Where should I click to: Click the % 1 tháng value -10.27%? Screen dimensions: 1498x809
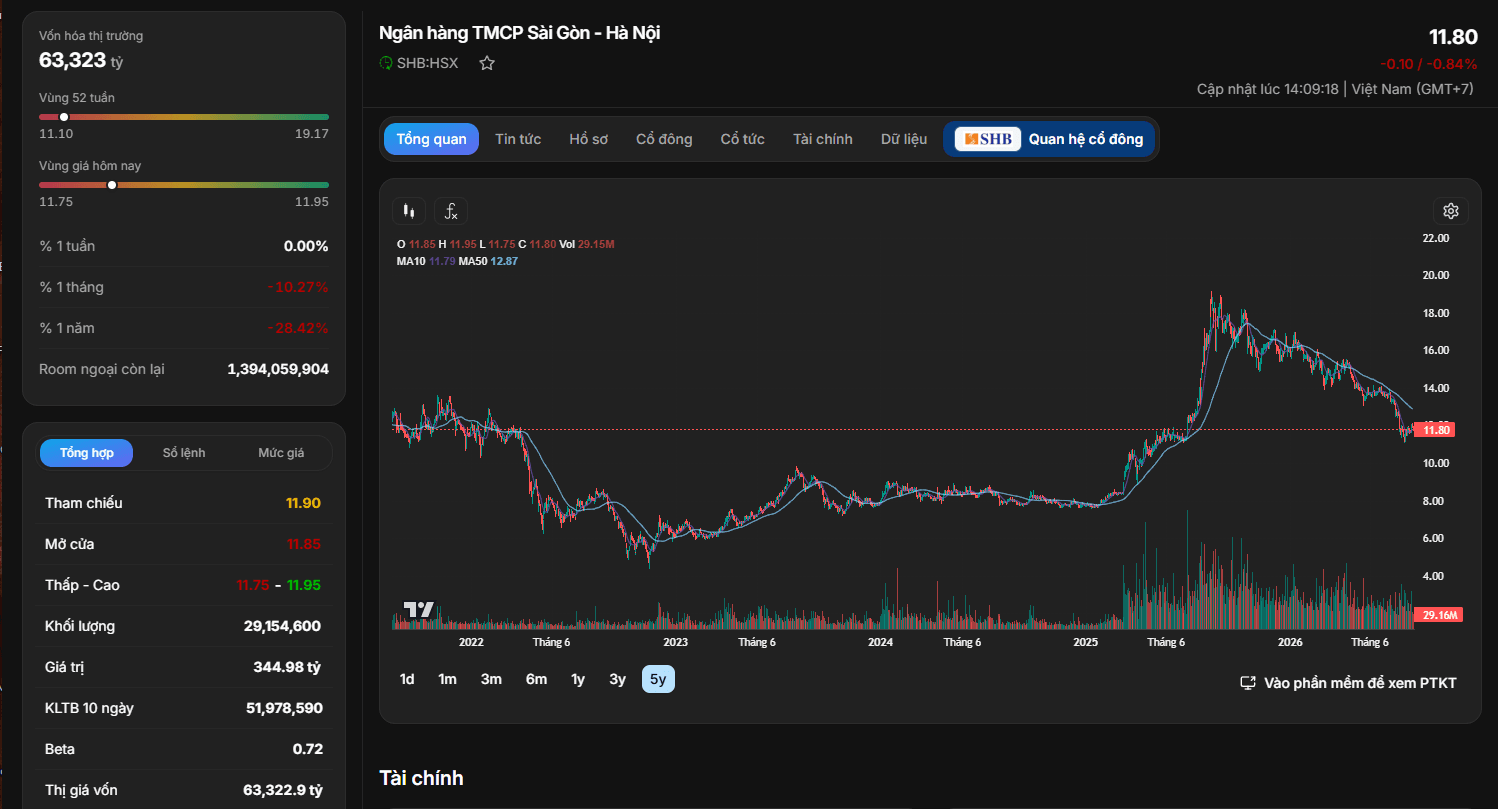point(298,287)
